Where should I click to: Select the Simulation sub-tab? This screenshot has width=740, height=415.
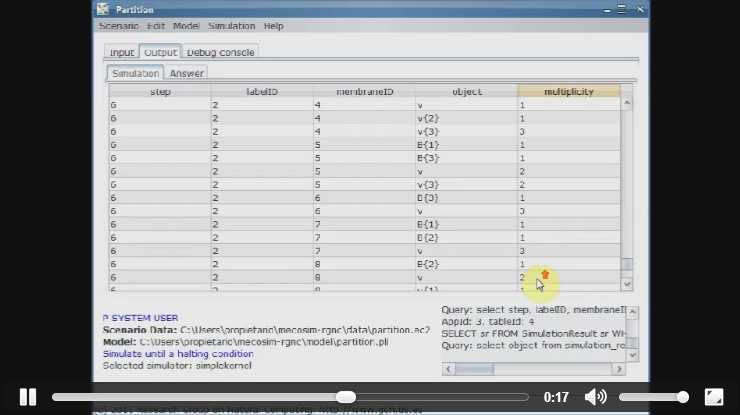click(x=135, y=73)
